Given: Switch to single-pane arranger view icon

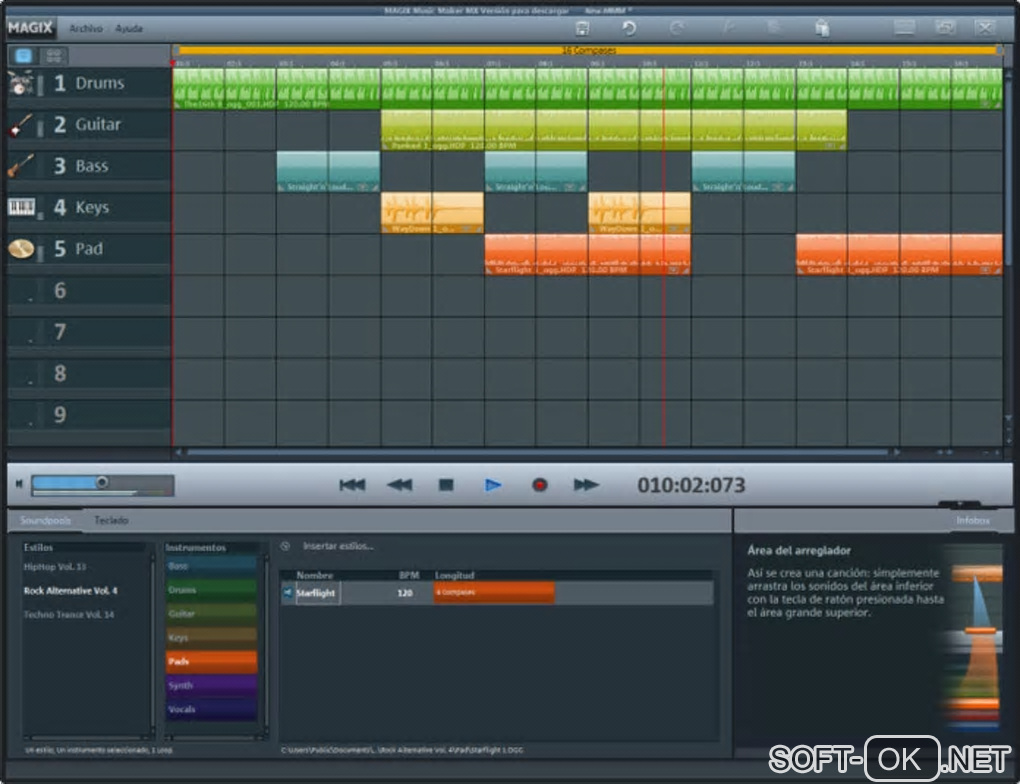Looking at the screenshot, I should tap(23, 55).
